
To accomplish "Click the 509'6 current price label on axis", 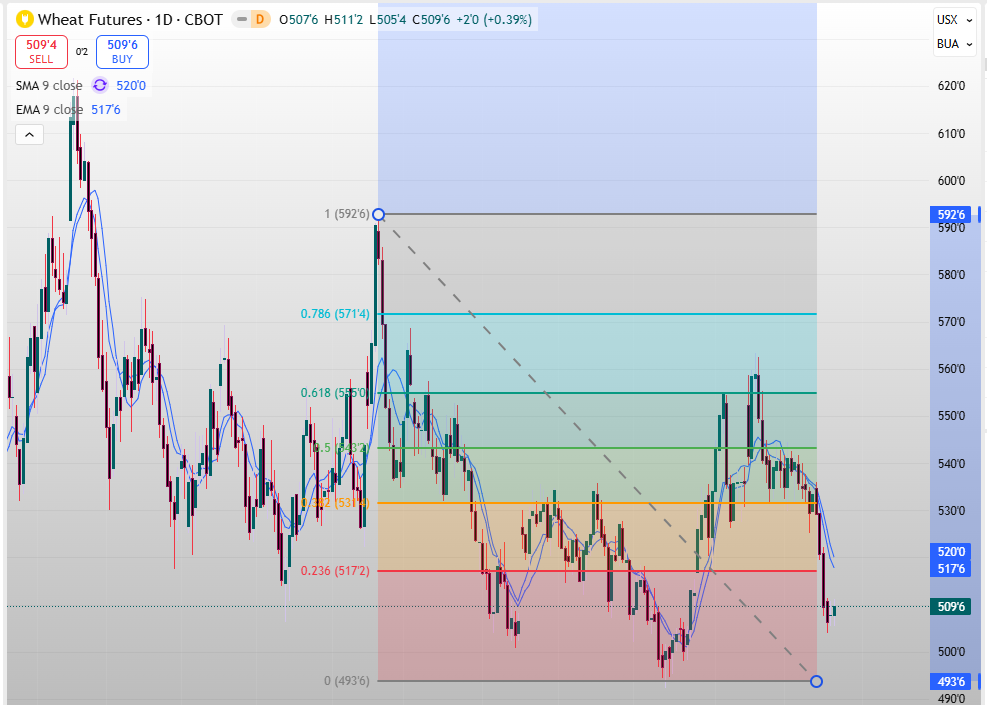I will coord(951,606).
